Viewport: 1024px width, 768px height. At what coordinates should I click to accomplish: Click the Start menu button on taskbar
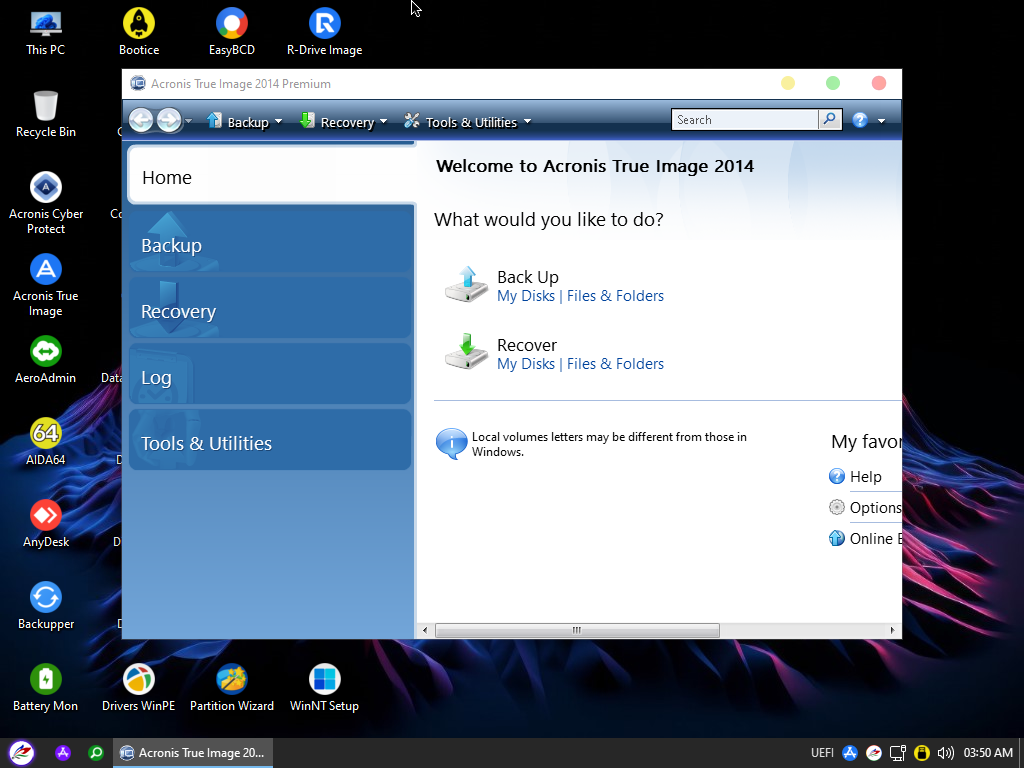point(21,753)
